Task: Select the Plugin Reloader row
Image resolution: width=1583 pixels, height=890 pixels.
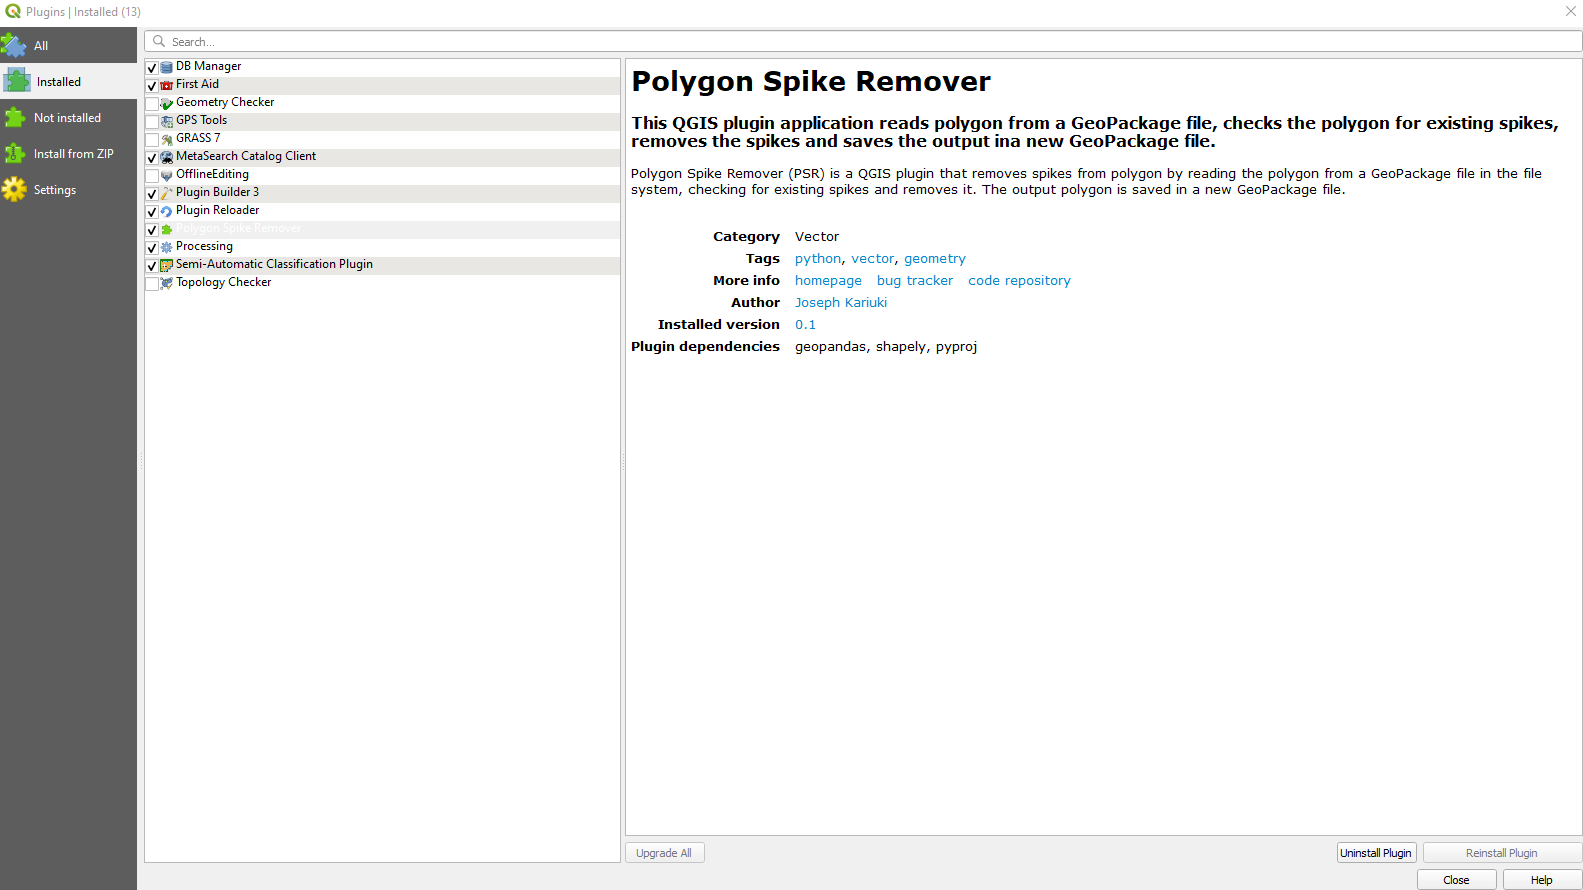Action: click(382, 211)
